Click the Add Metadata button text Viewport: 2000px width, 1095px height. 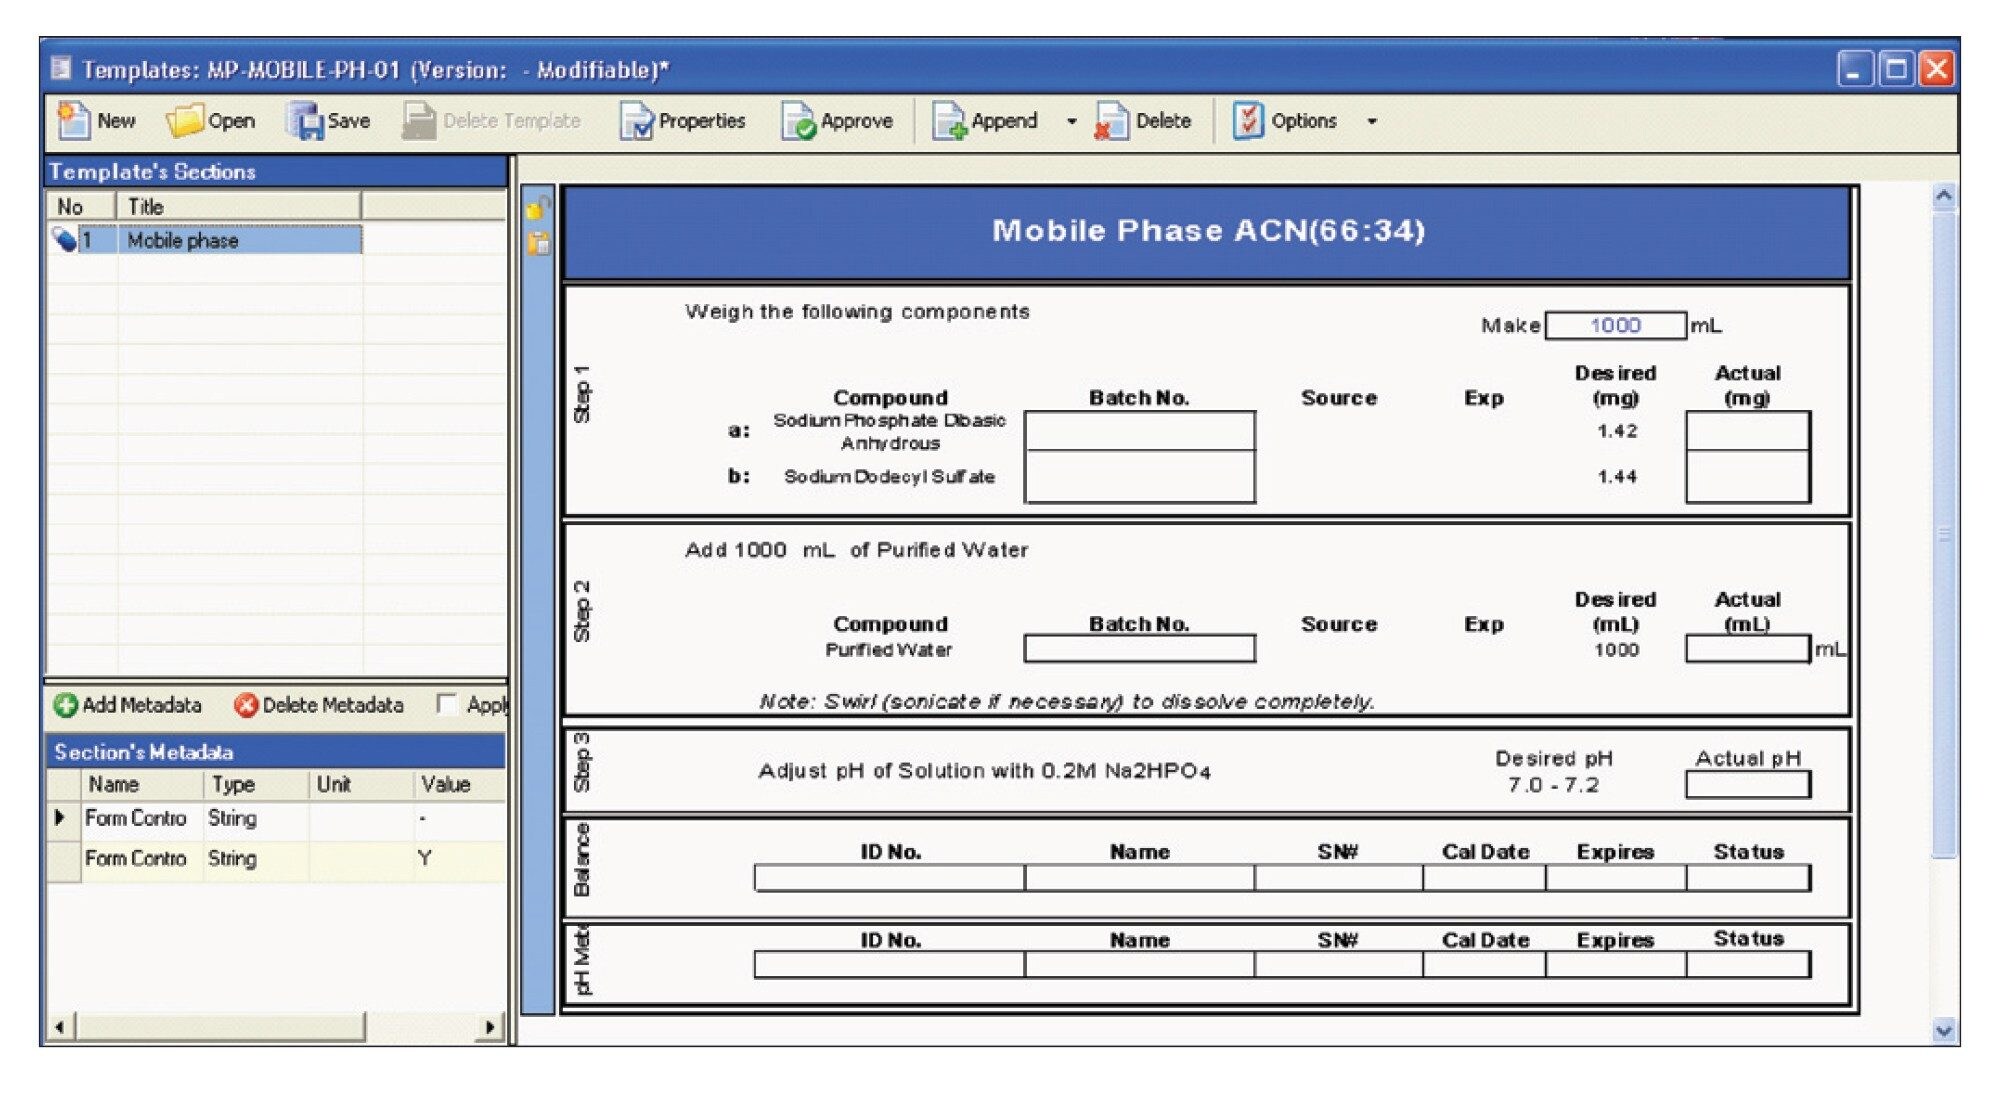tap(142, 705)
